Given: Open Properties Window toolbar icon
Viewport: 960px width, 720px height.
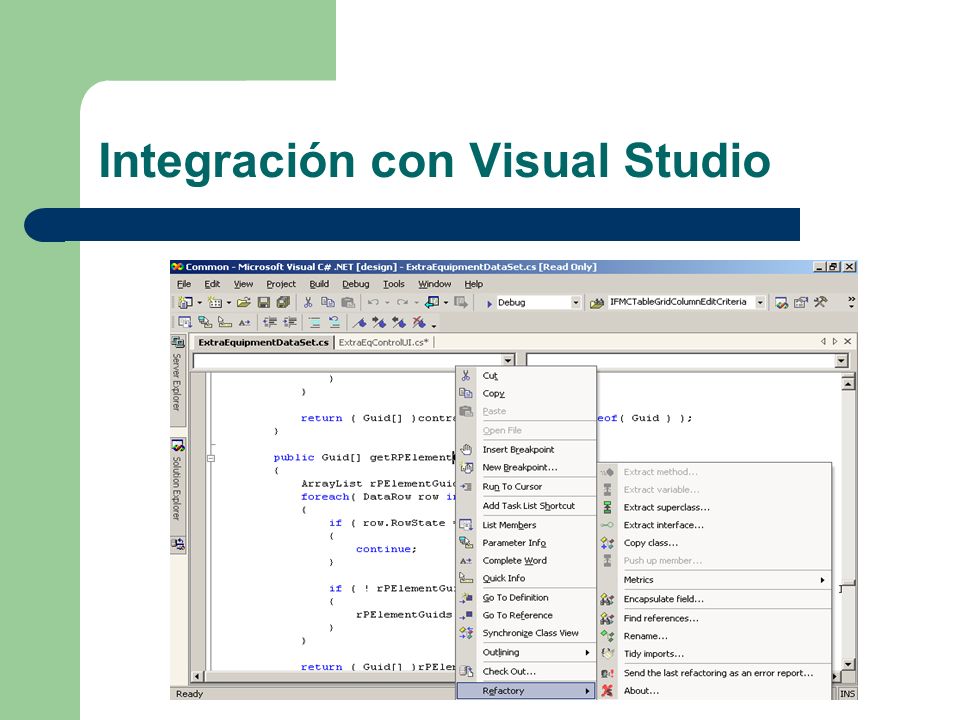Looking at the screenshot, I should coord(801,302).
